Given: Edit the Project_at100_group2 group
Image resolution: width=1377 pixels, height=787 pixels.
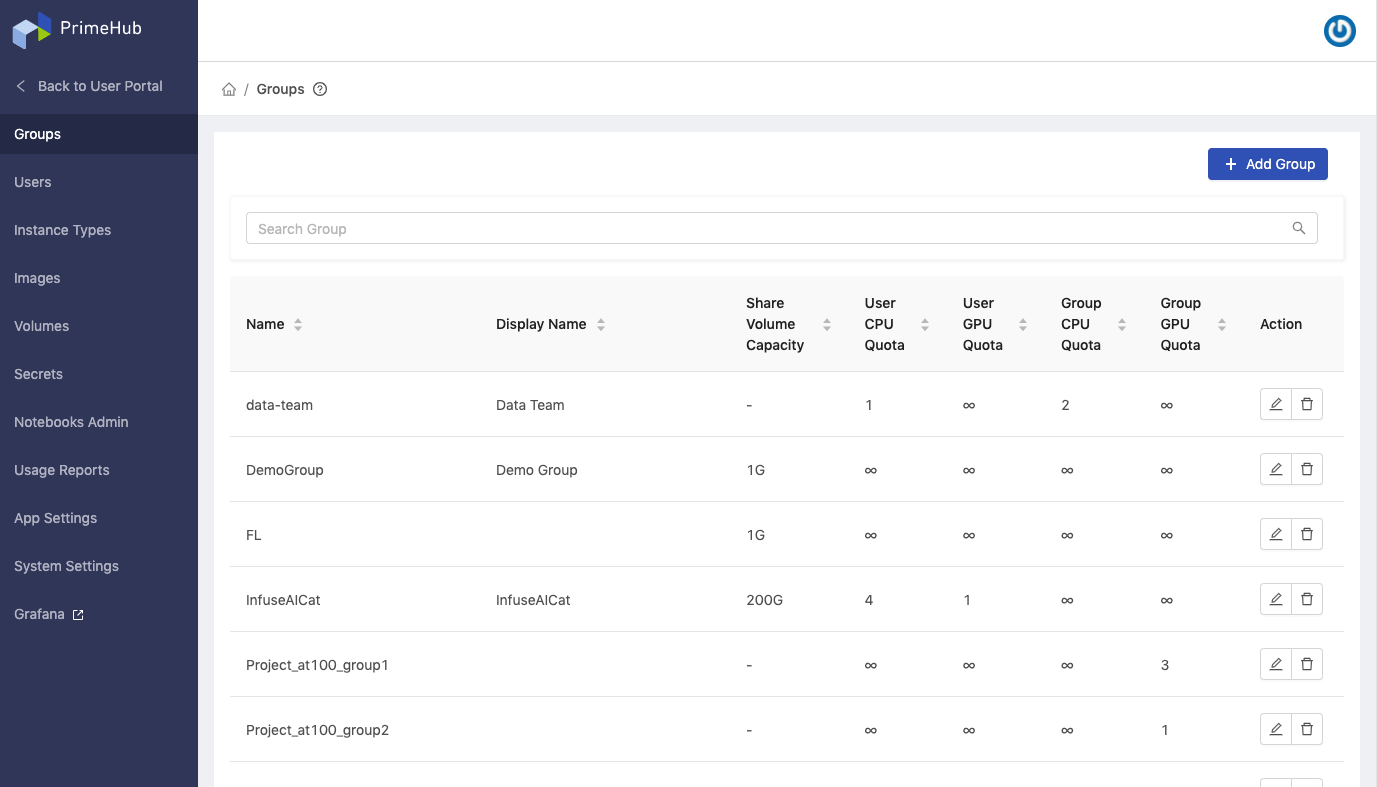Looking at the screenshot, I should tap(1276, 729).
